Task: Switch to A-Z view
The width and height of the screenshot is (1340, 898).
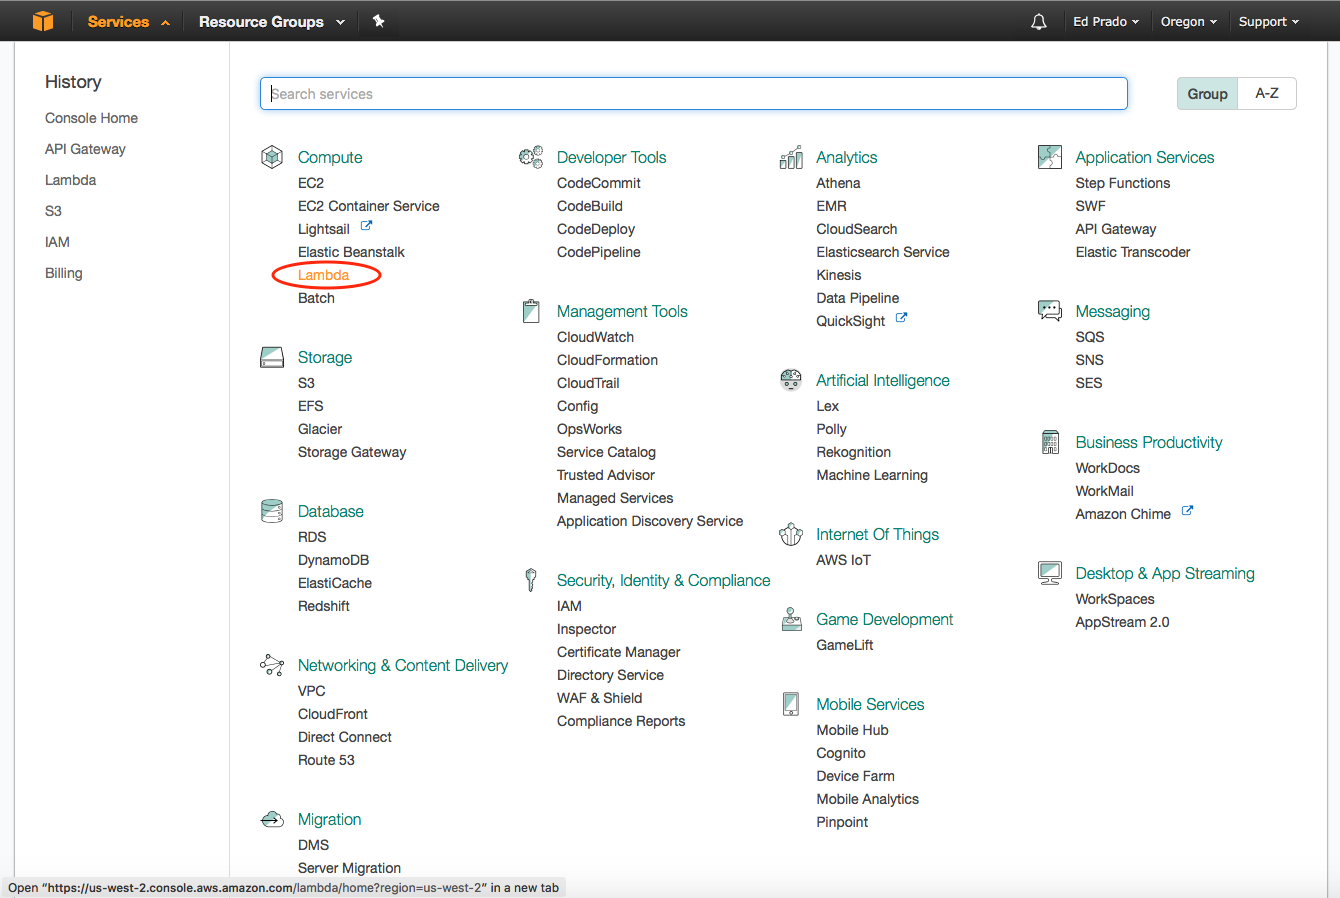Action: pos(1267,94)
